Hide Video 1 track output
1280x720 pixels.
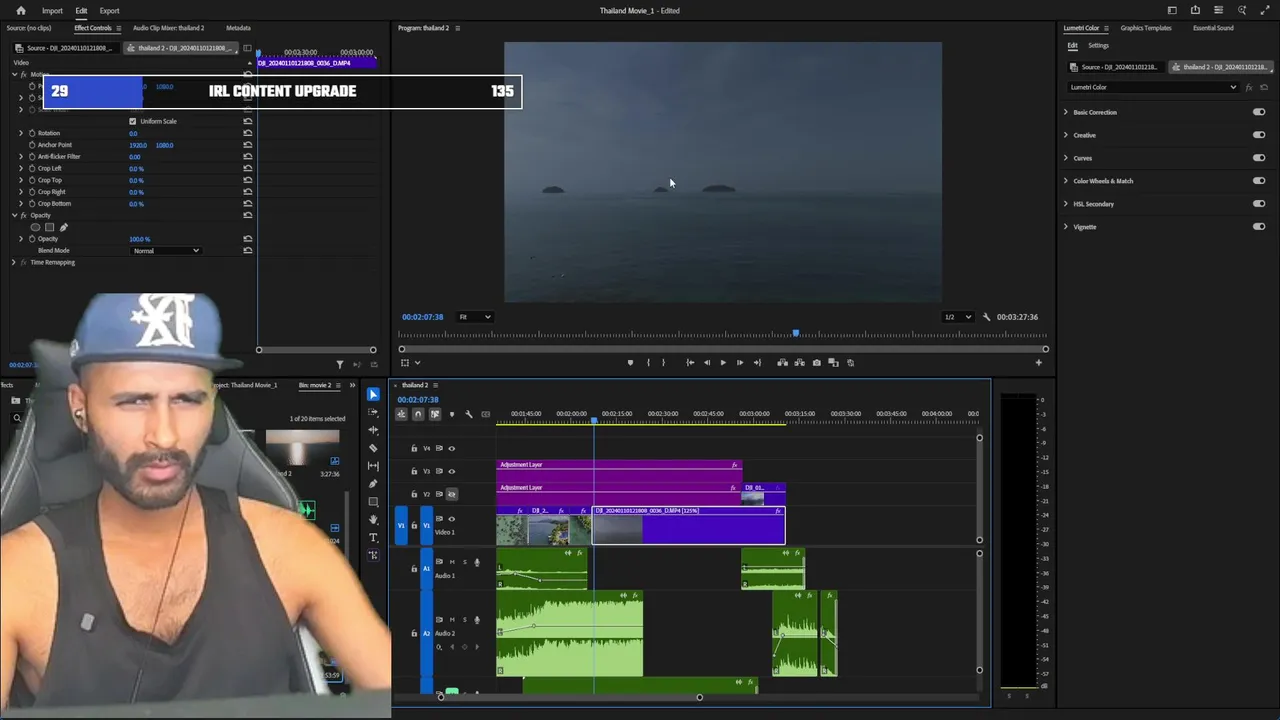451,519
